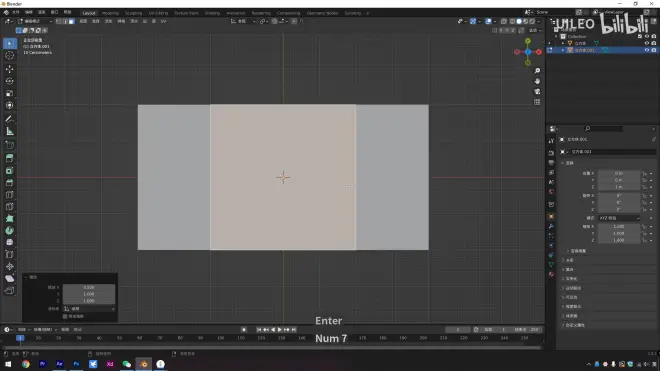Select the 3D Cursor tool

[10, 56]
